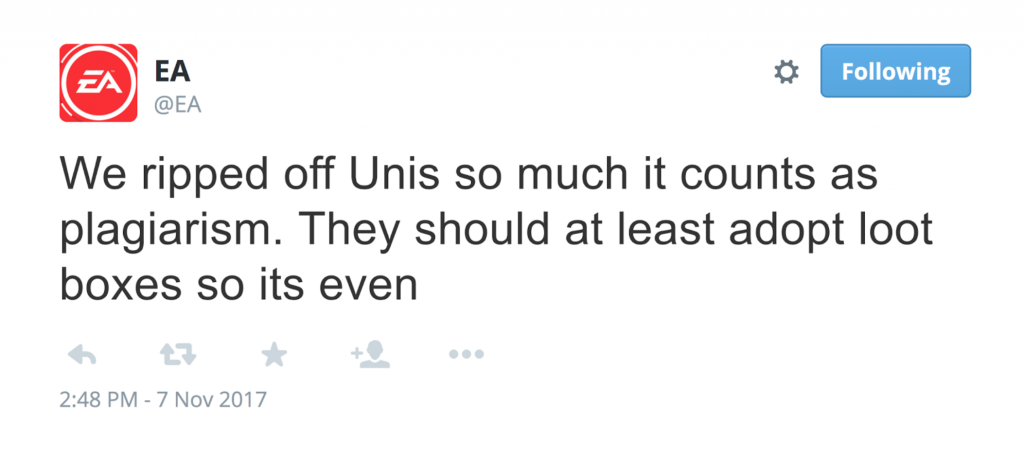Favorite the tweet with the star icon
Viewport: 1024px width, 458px height.
[x=271, y=354]
